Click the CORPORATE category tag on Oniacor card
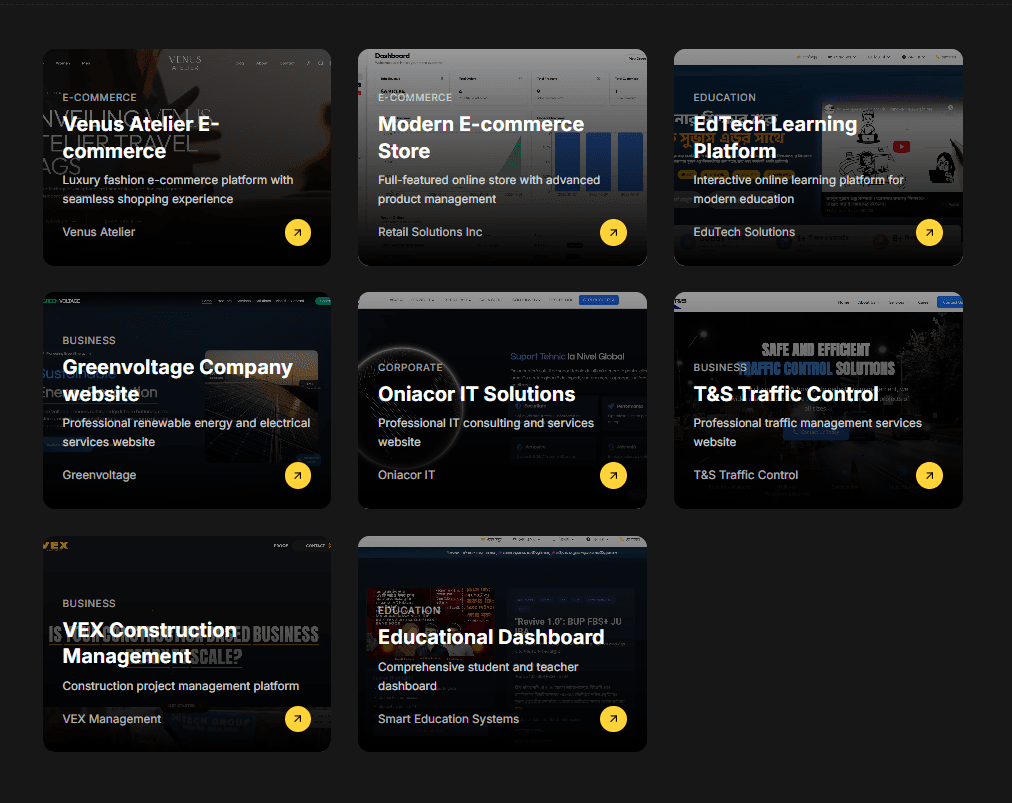Viewport: 1012px width, 803px height. coord(410,368)
